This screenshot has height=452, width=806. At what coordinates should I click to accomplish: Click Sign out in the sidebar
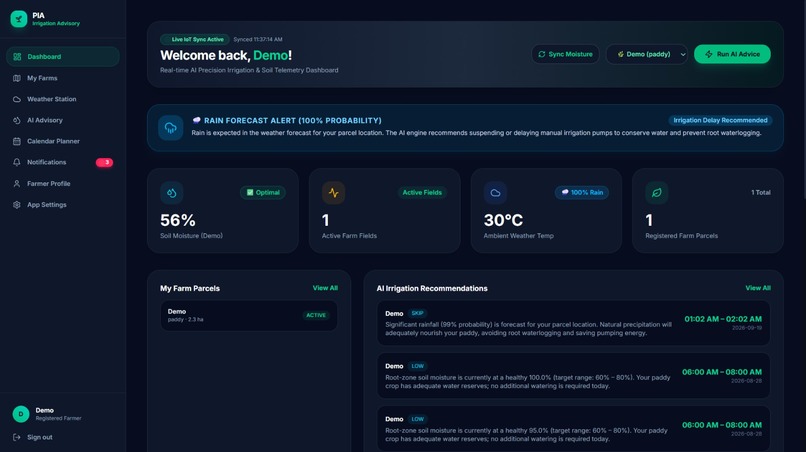40,437
